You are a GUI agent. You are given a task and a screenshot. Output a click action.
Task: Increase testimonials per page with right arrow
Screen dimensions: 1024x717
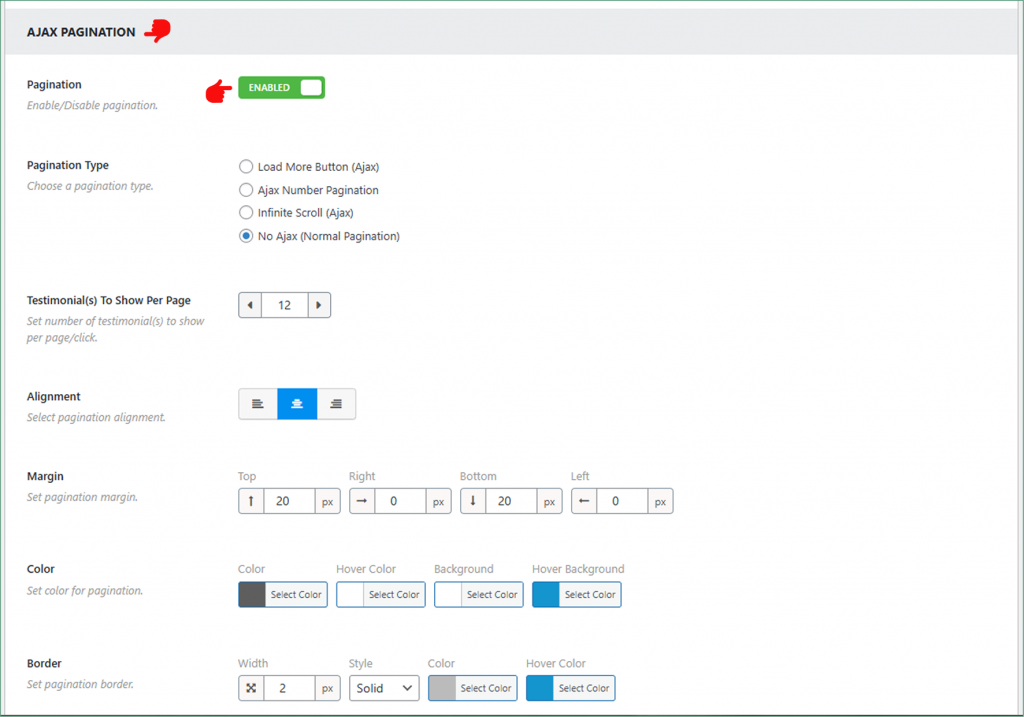pos(319,305)
